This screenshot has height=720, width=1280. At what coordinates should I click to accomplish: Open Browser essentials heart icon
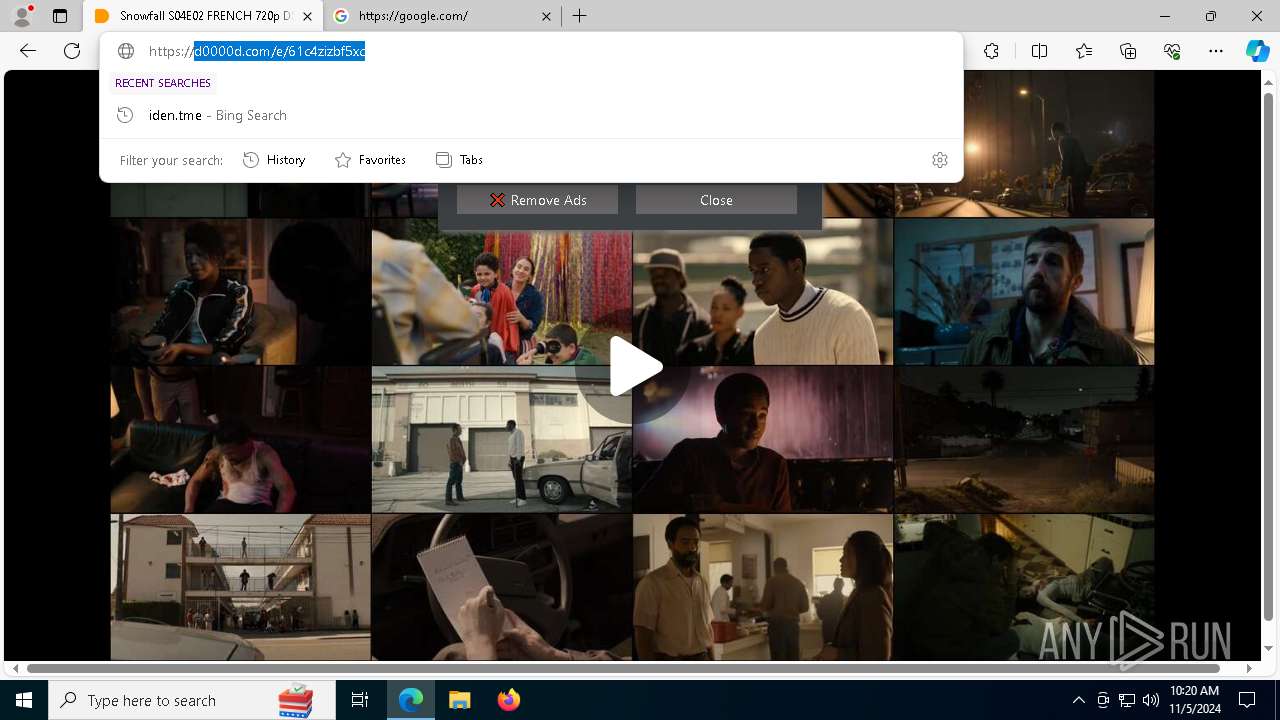tap(1172, 51)
